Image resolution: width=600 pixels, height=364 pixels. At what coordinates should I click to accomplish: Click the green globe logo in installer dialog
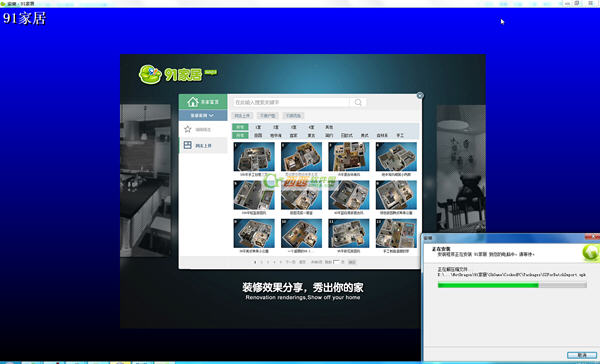pyautogui.click(x=590, y=253)
